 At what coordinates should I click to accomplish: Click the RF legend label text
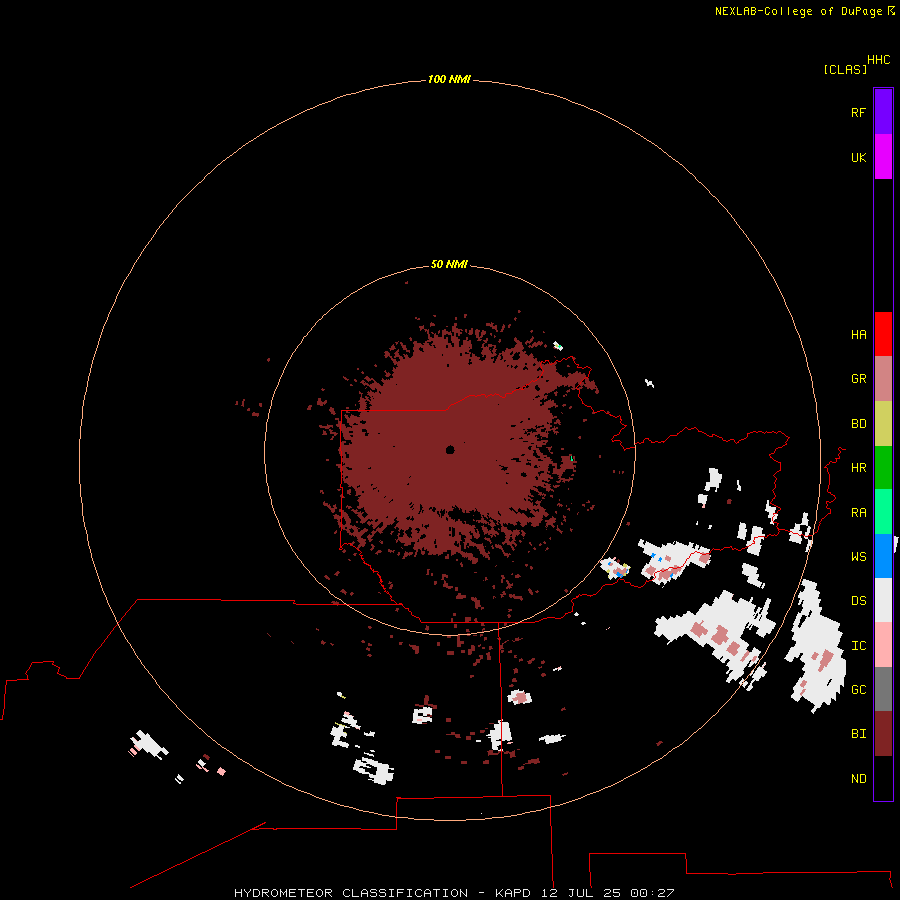[858, 113]
